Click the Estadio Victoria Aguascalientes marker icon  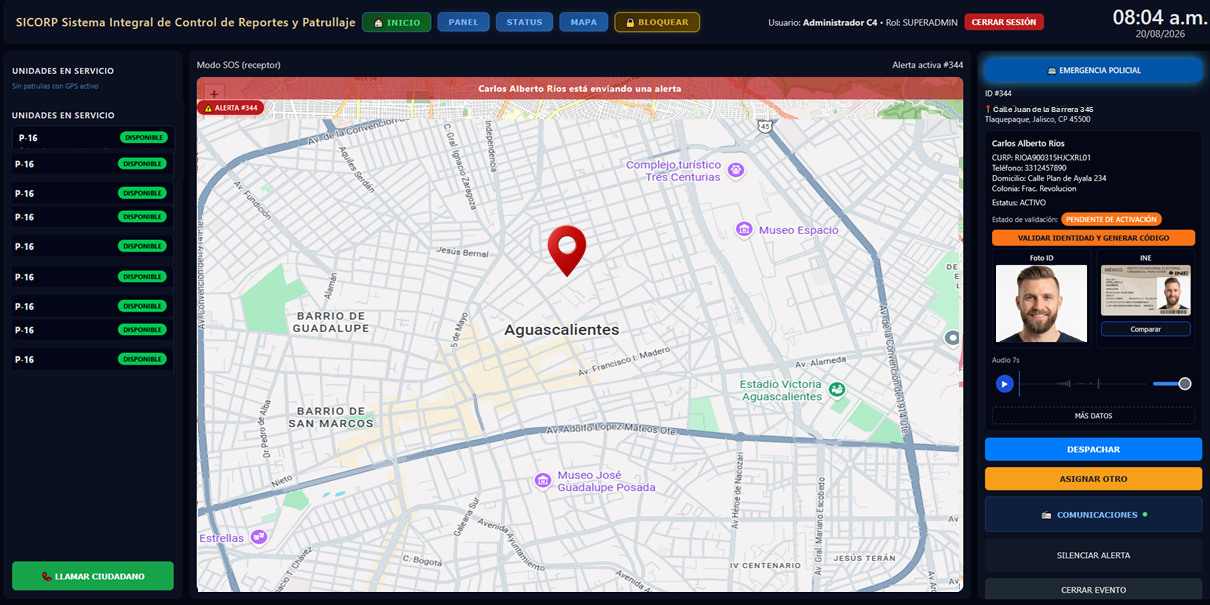(837, 389)
